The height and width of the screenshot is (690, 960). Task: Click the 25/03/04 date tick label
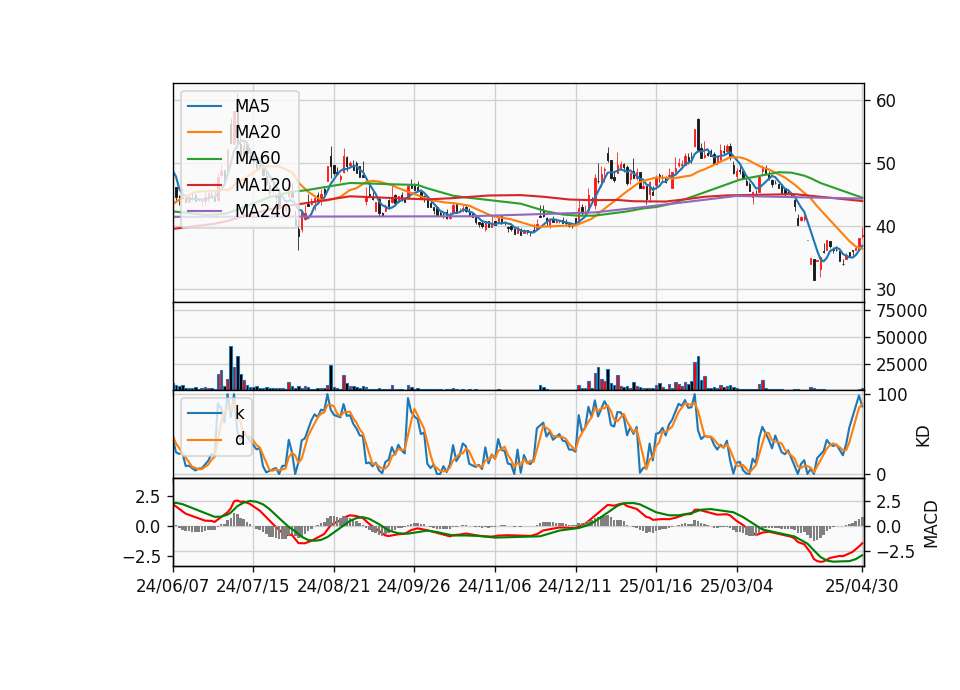coord(737,586)
